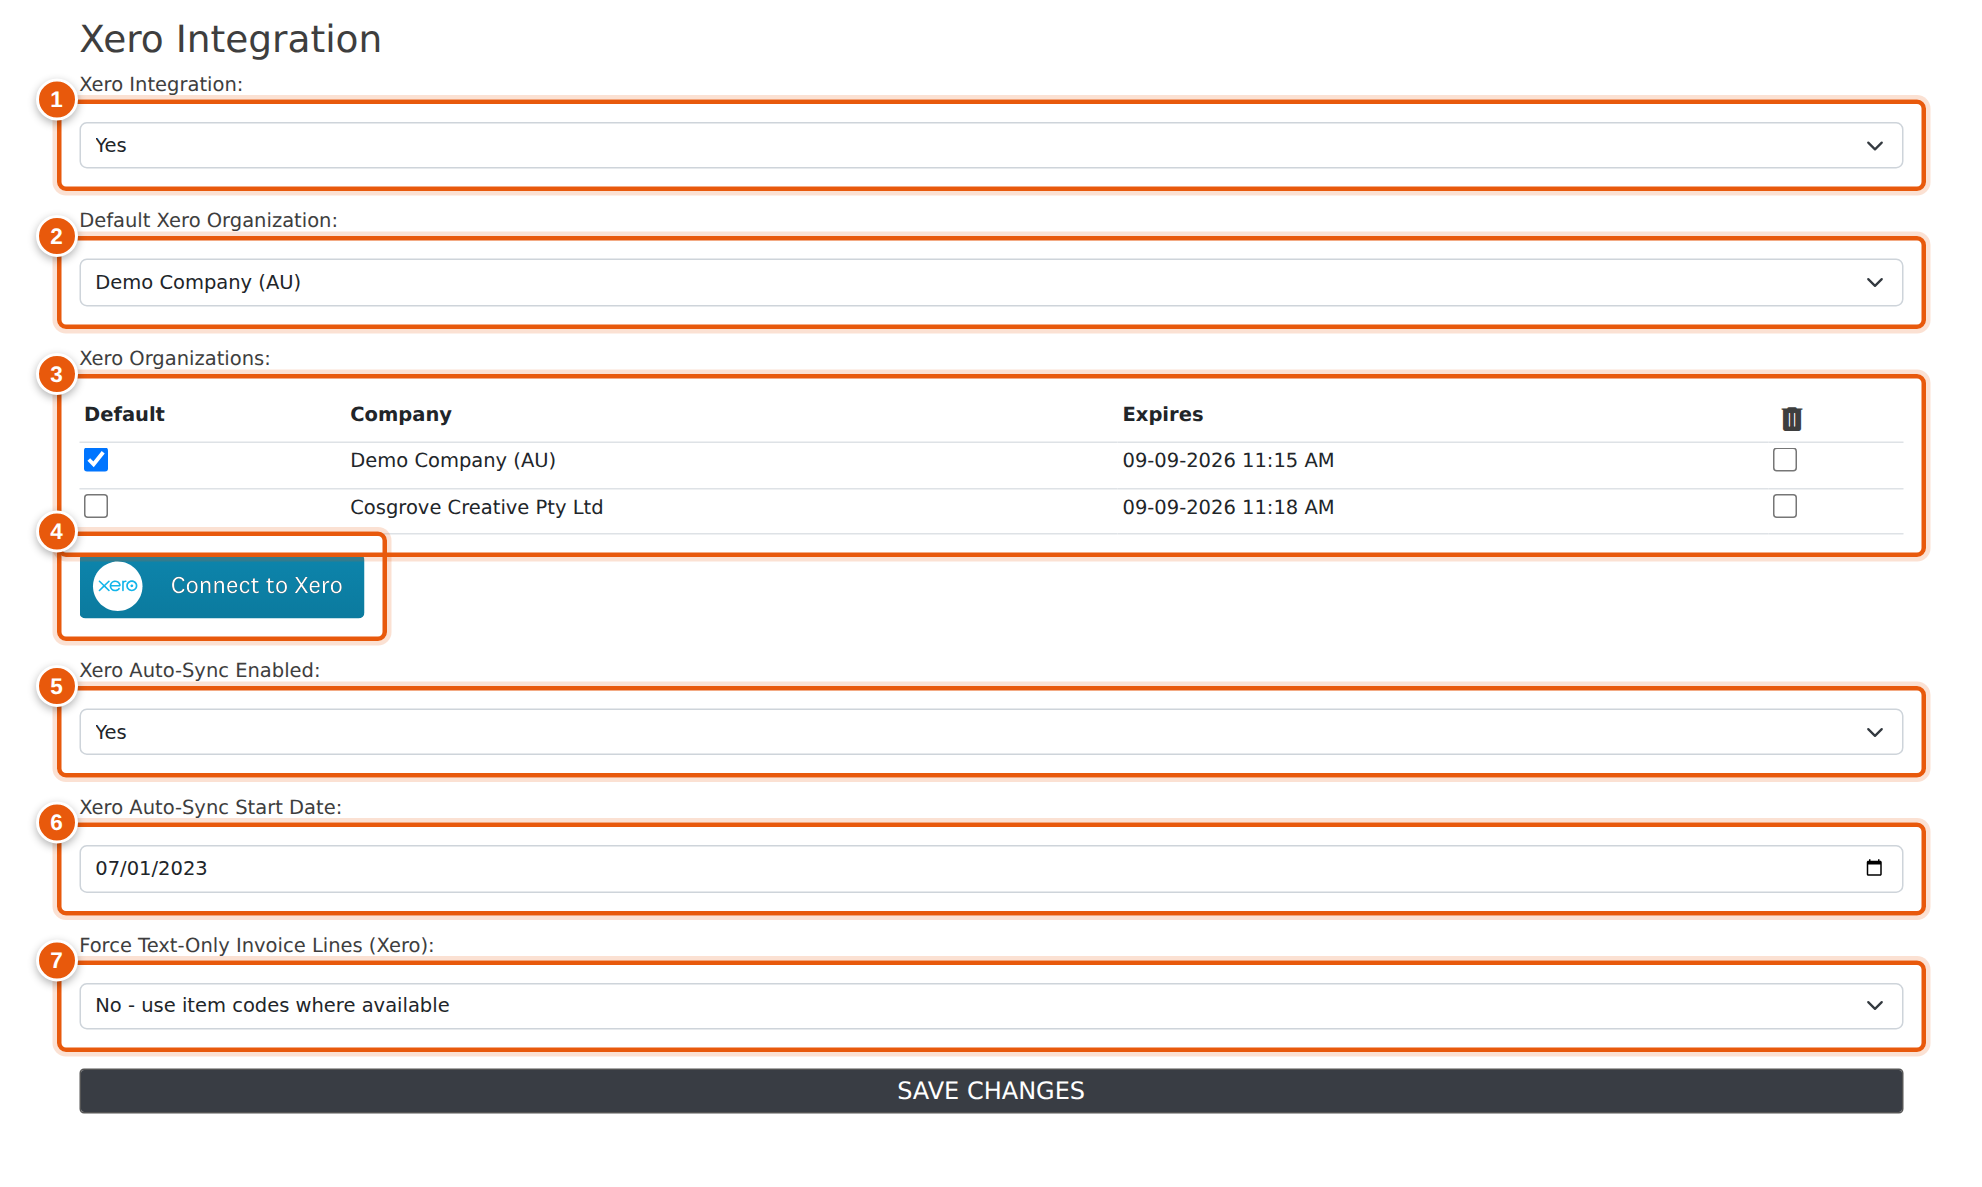
Task: Click the 'Default' column header
Action: [x=124, y=414]
